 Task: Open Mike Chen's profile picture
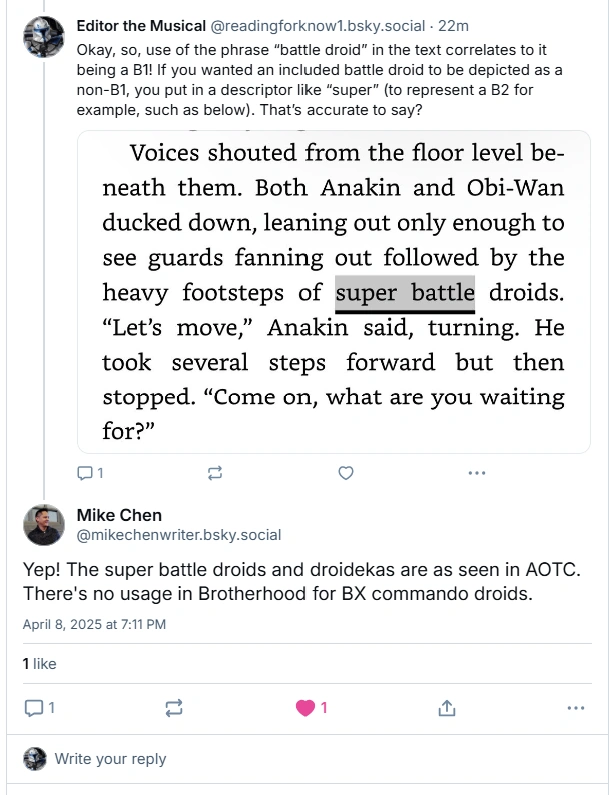point(43,524)
